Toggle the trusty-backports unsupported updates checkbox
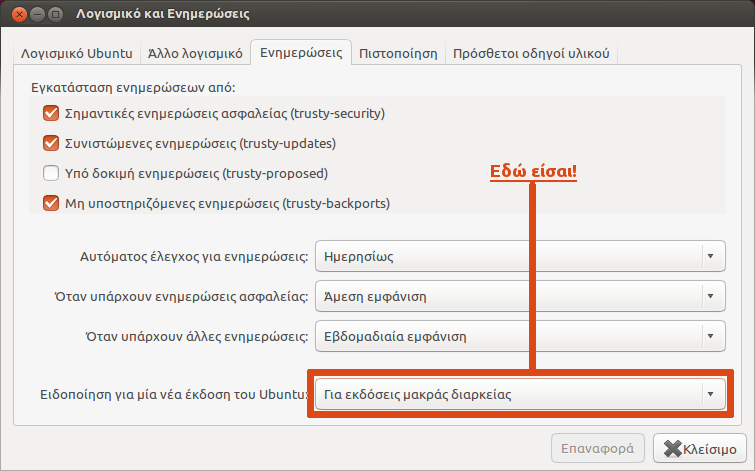Image resolution: width=755 pixels, height=471 pixels. 52,204
